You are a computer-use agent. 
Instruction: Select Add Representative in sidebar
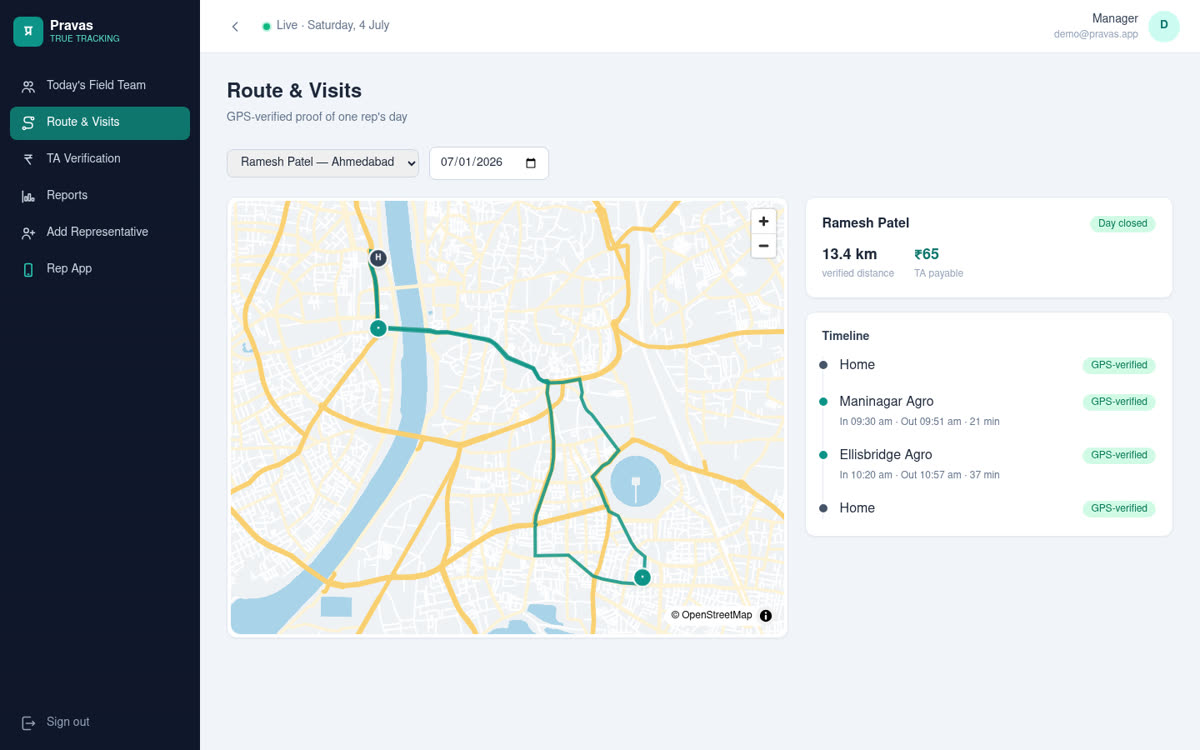click(x=100, y=232)
